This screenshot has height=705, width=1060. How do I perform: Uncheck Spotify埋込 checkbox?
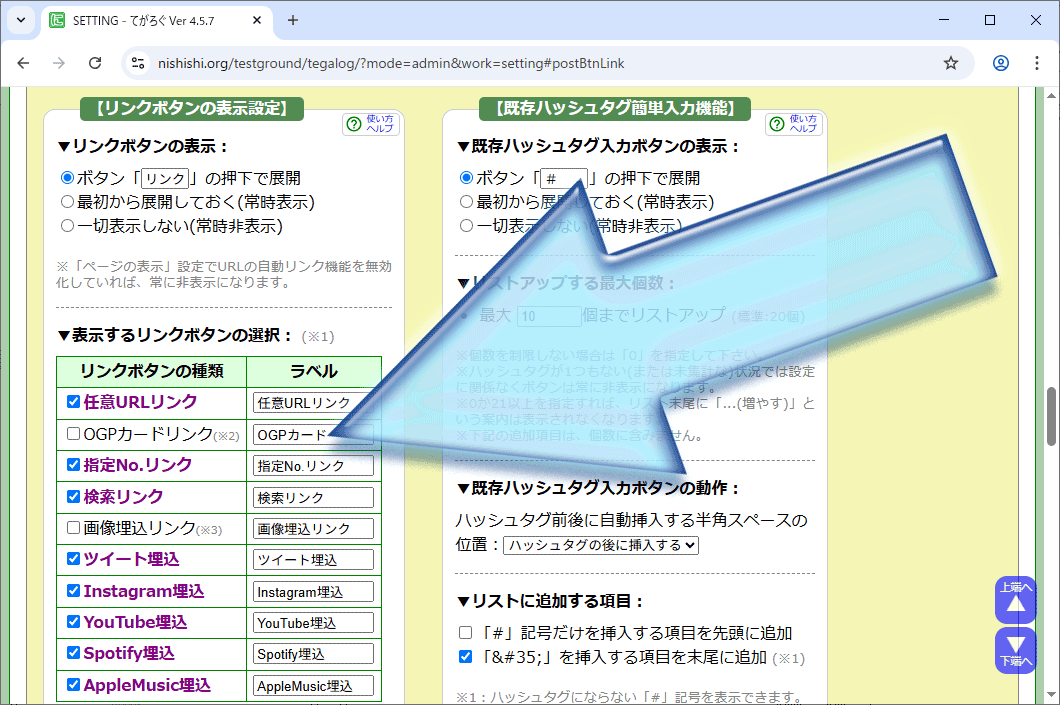pyautogui.click(x=74, y=652)
